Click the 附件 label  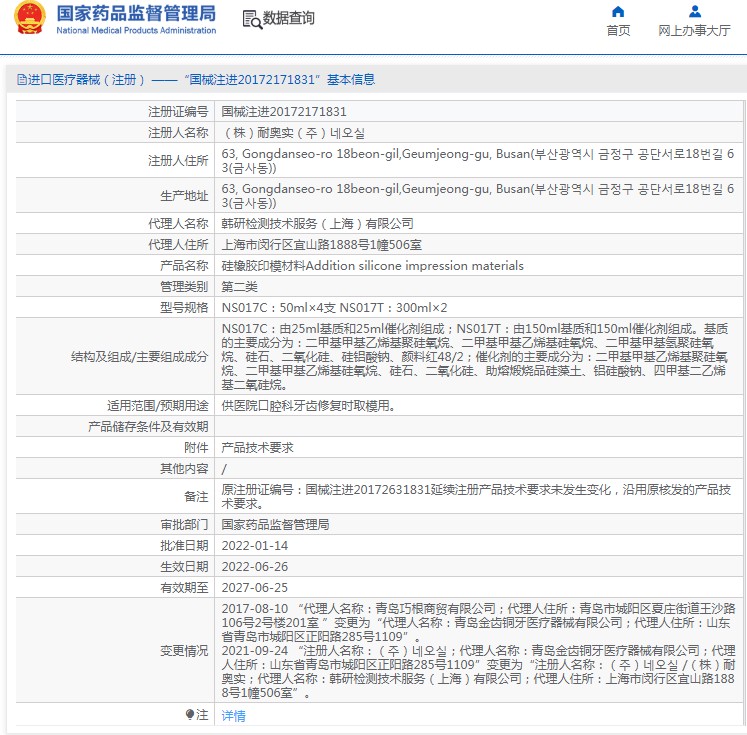196,448
